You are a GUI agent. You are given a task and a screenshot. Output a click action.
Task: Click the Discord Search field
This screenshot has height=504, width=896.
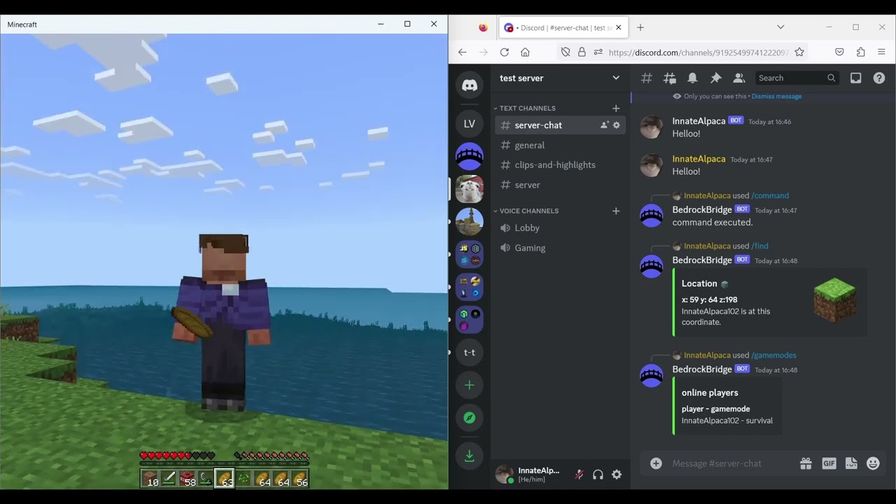(x=797, y=78)
